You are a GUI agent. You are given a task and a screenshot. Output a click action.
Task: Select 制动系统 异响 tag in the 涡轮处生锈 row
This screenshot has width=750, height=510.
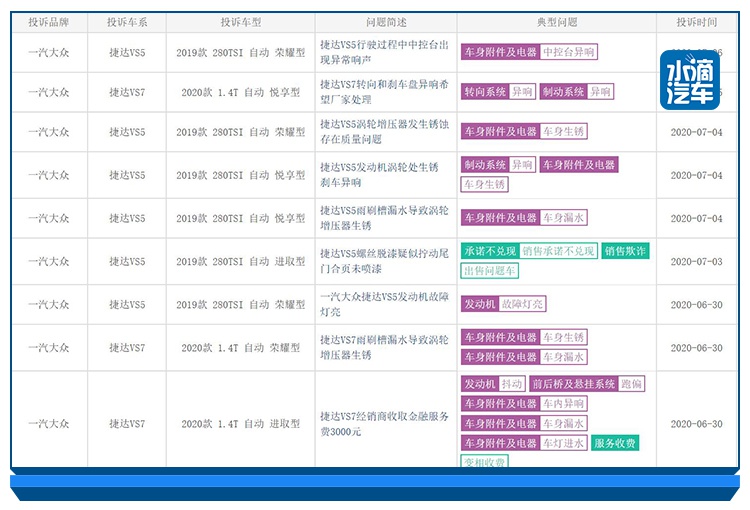coord(498,165)
